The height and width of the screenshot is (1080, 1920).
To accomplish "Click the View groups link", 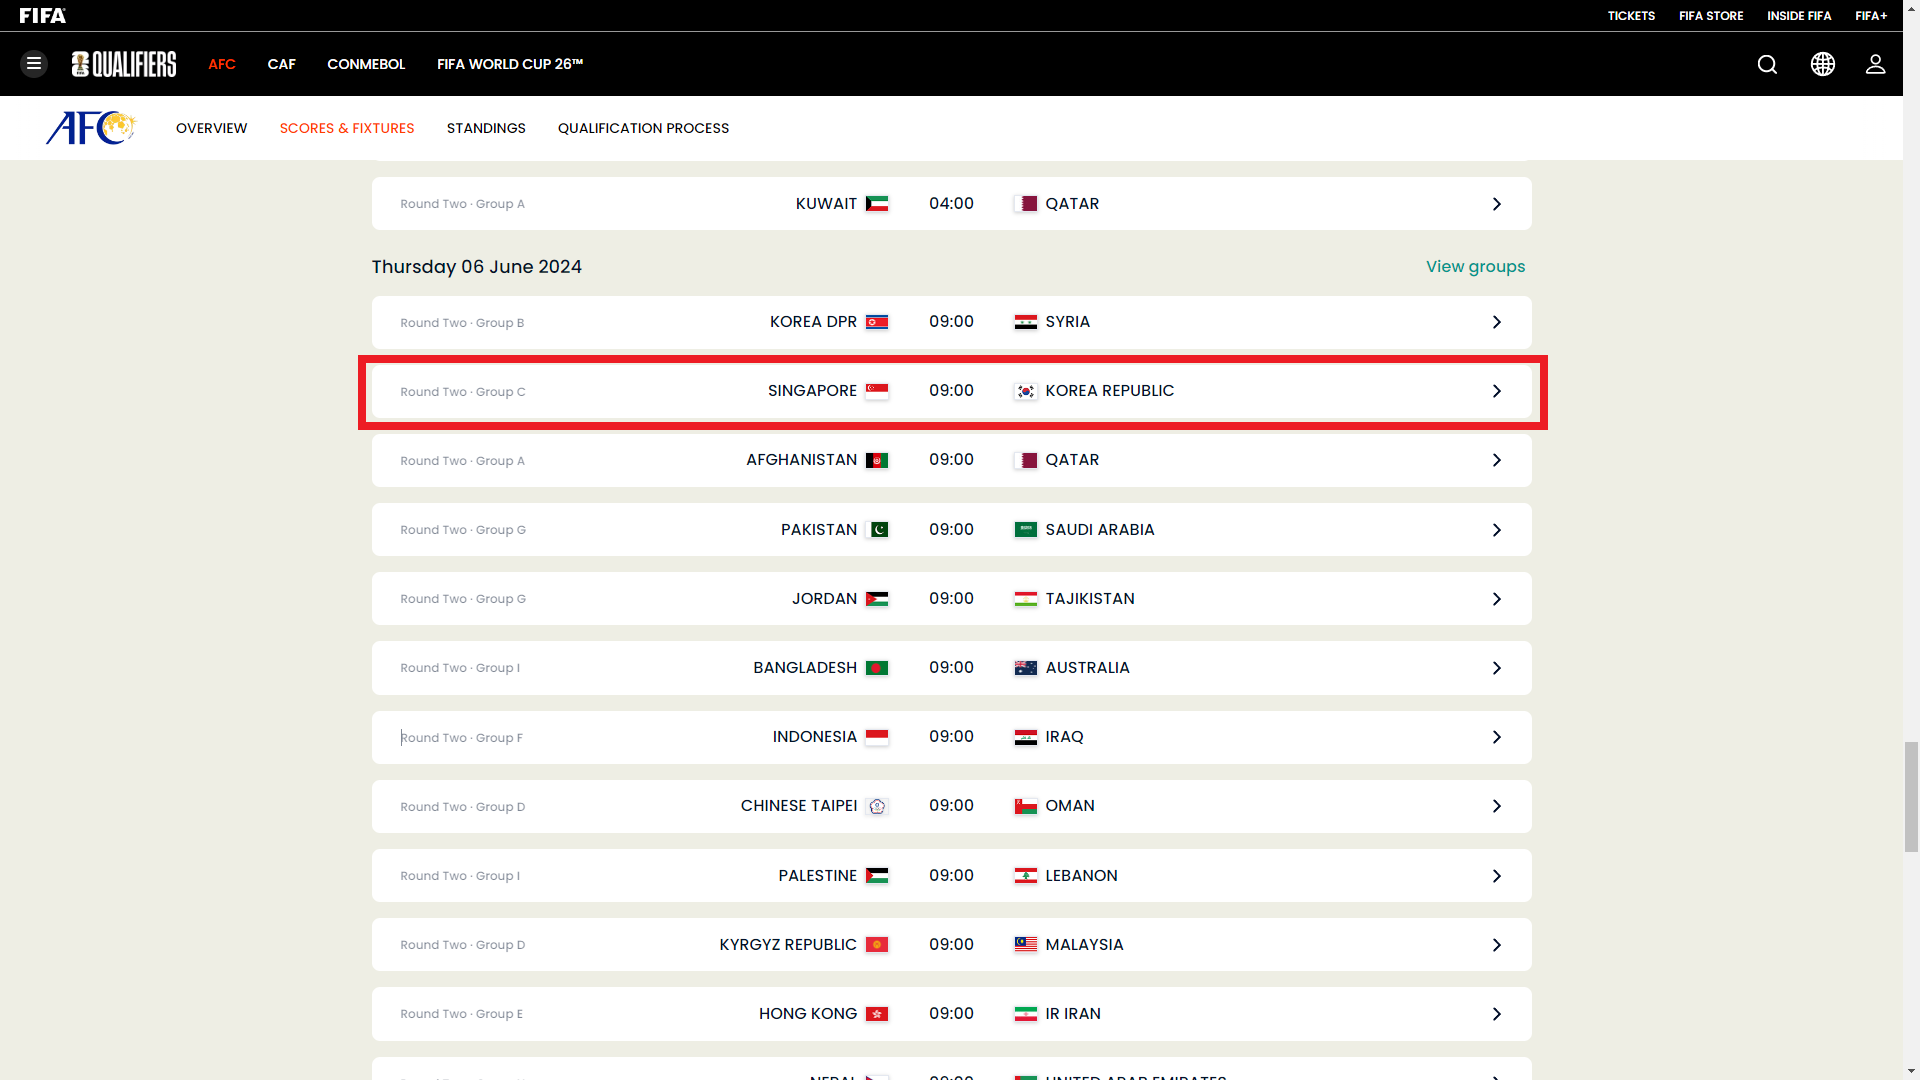I will (x=1475, y=266).
